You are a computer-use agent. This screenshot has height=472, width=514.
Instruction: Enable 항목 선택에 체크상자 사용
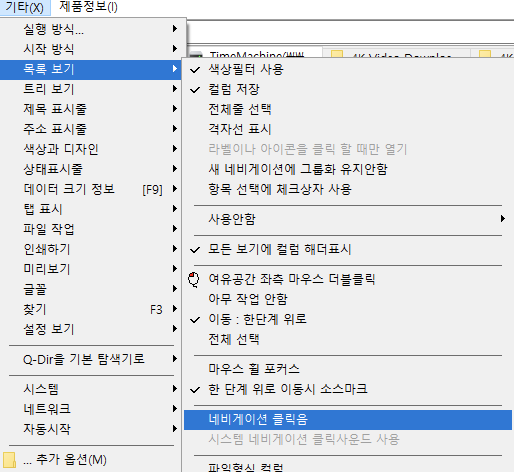tap(348, 189)
